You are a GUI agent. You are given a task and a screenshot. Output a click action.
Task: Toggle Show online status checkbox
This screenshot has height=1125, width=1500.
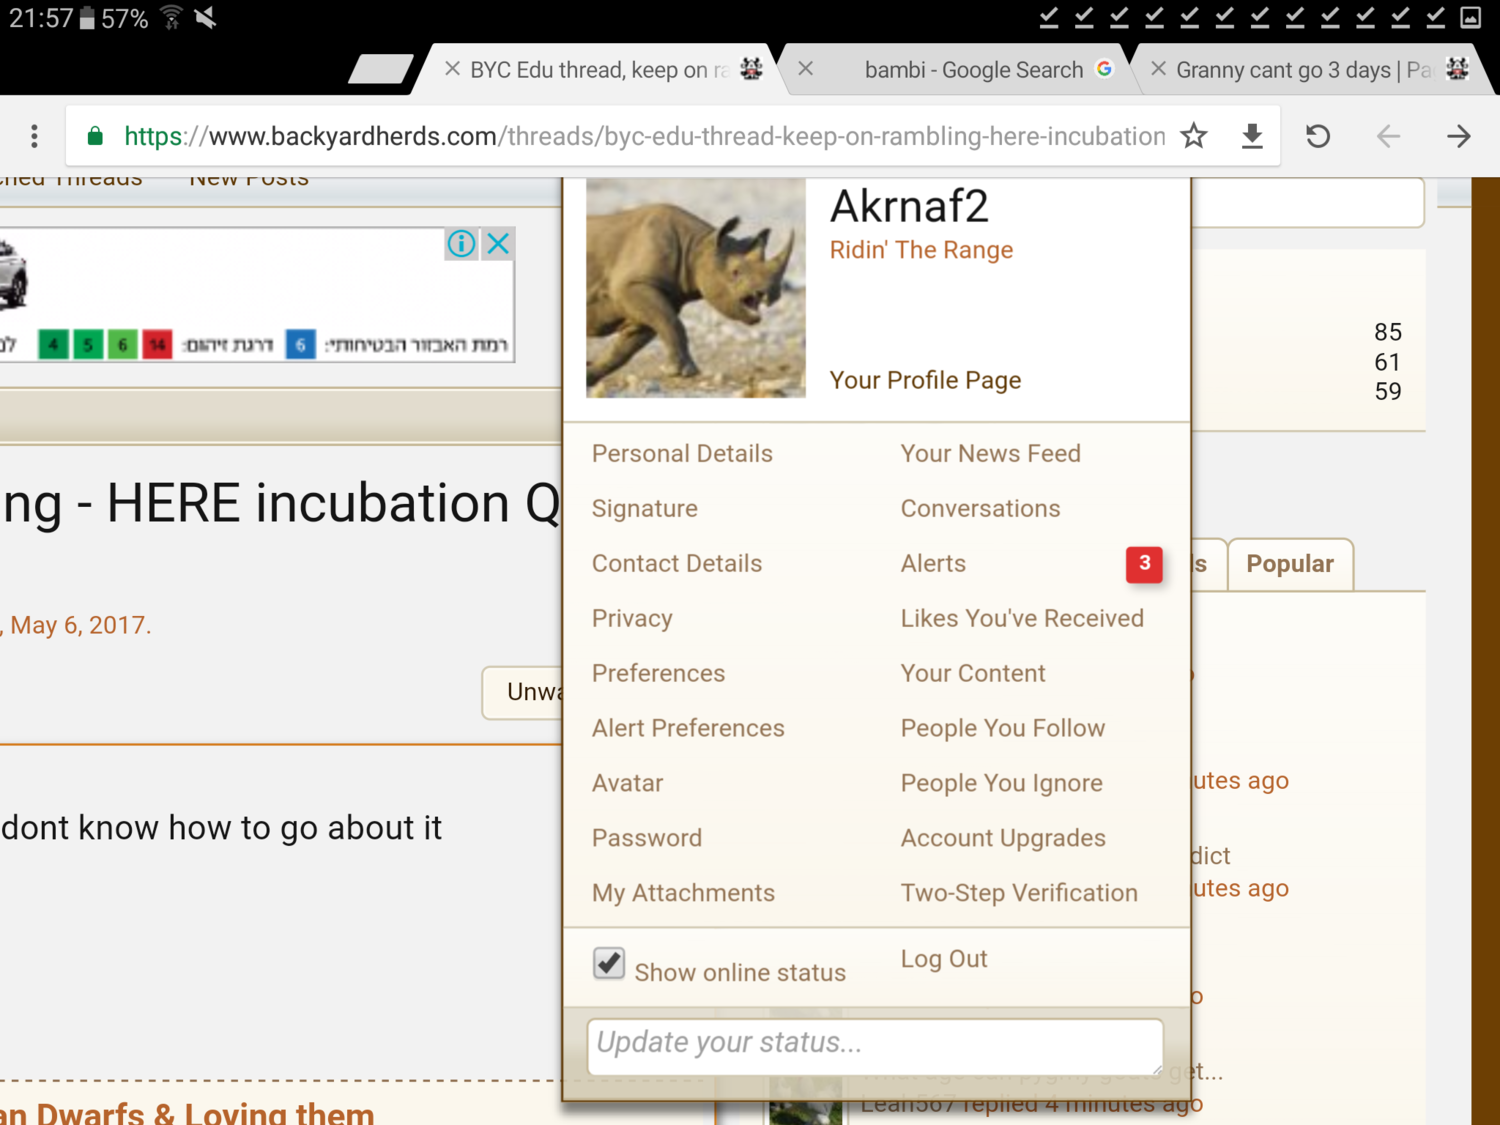609,964
